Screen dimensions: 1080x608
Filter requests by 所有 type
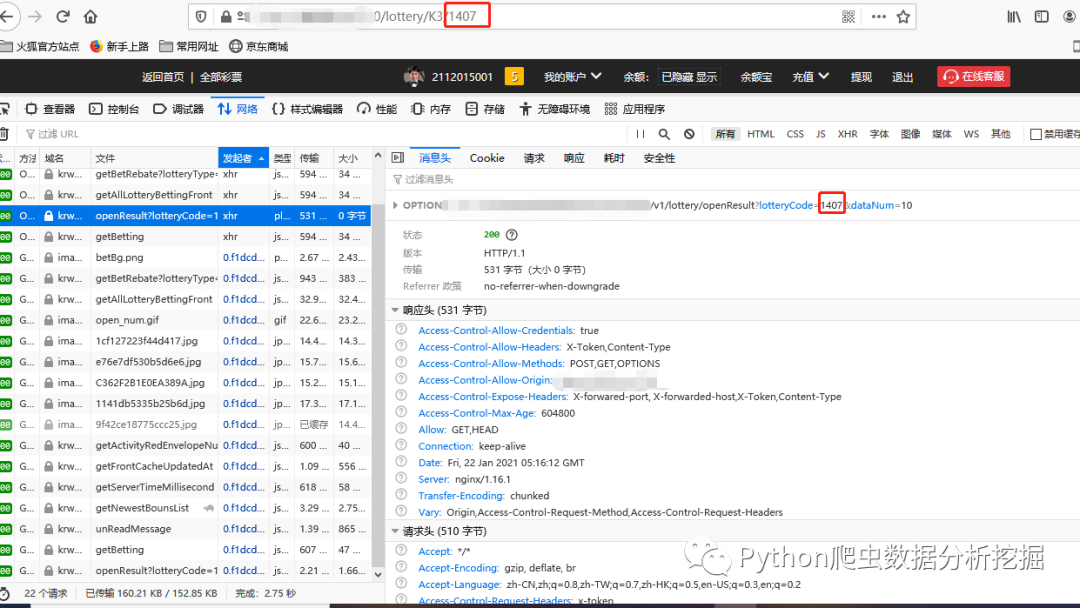(x=725, y=134)
